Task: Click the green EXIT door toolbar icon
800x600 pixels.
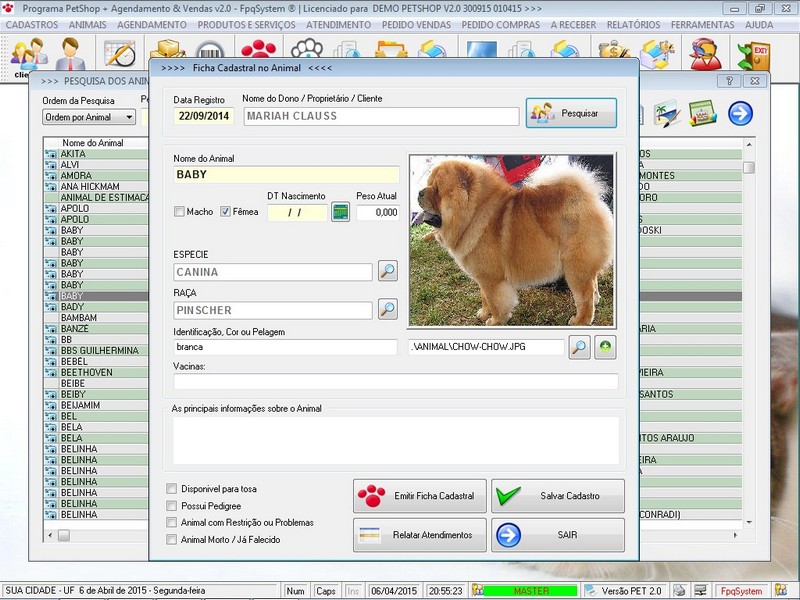Action: [x=753, y=54]
